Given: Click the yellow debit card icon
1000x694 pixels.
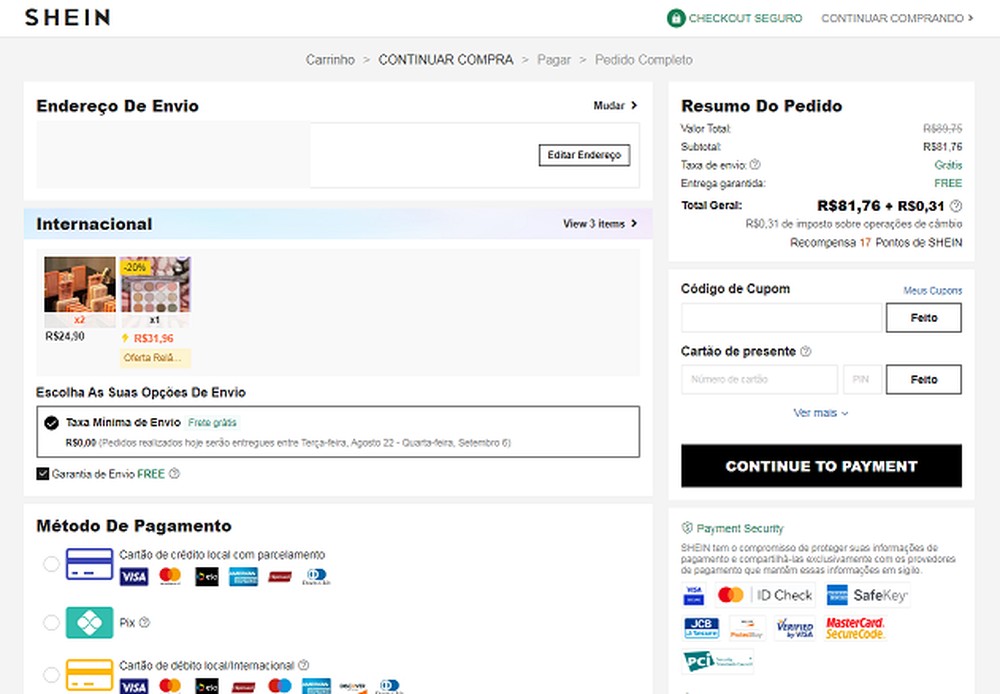Looking at the screenshot, I should pyautogui.click(x=90, y=676).
